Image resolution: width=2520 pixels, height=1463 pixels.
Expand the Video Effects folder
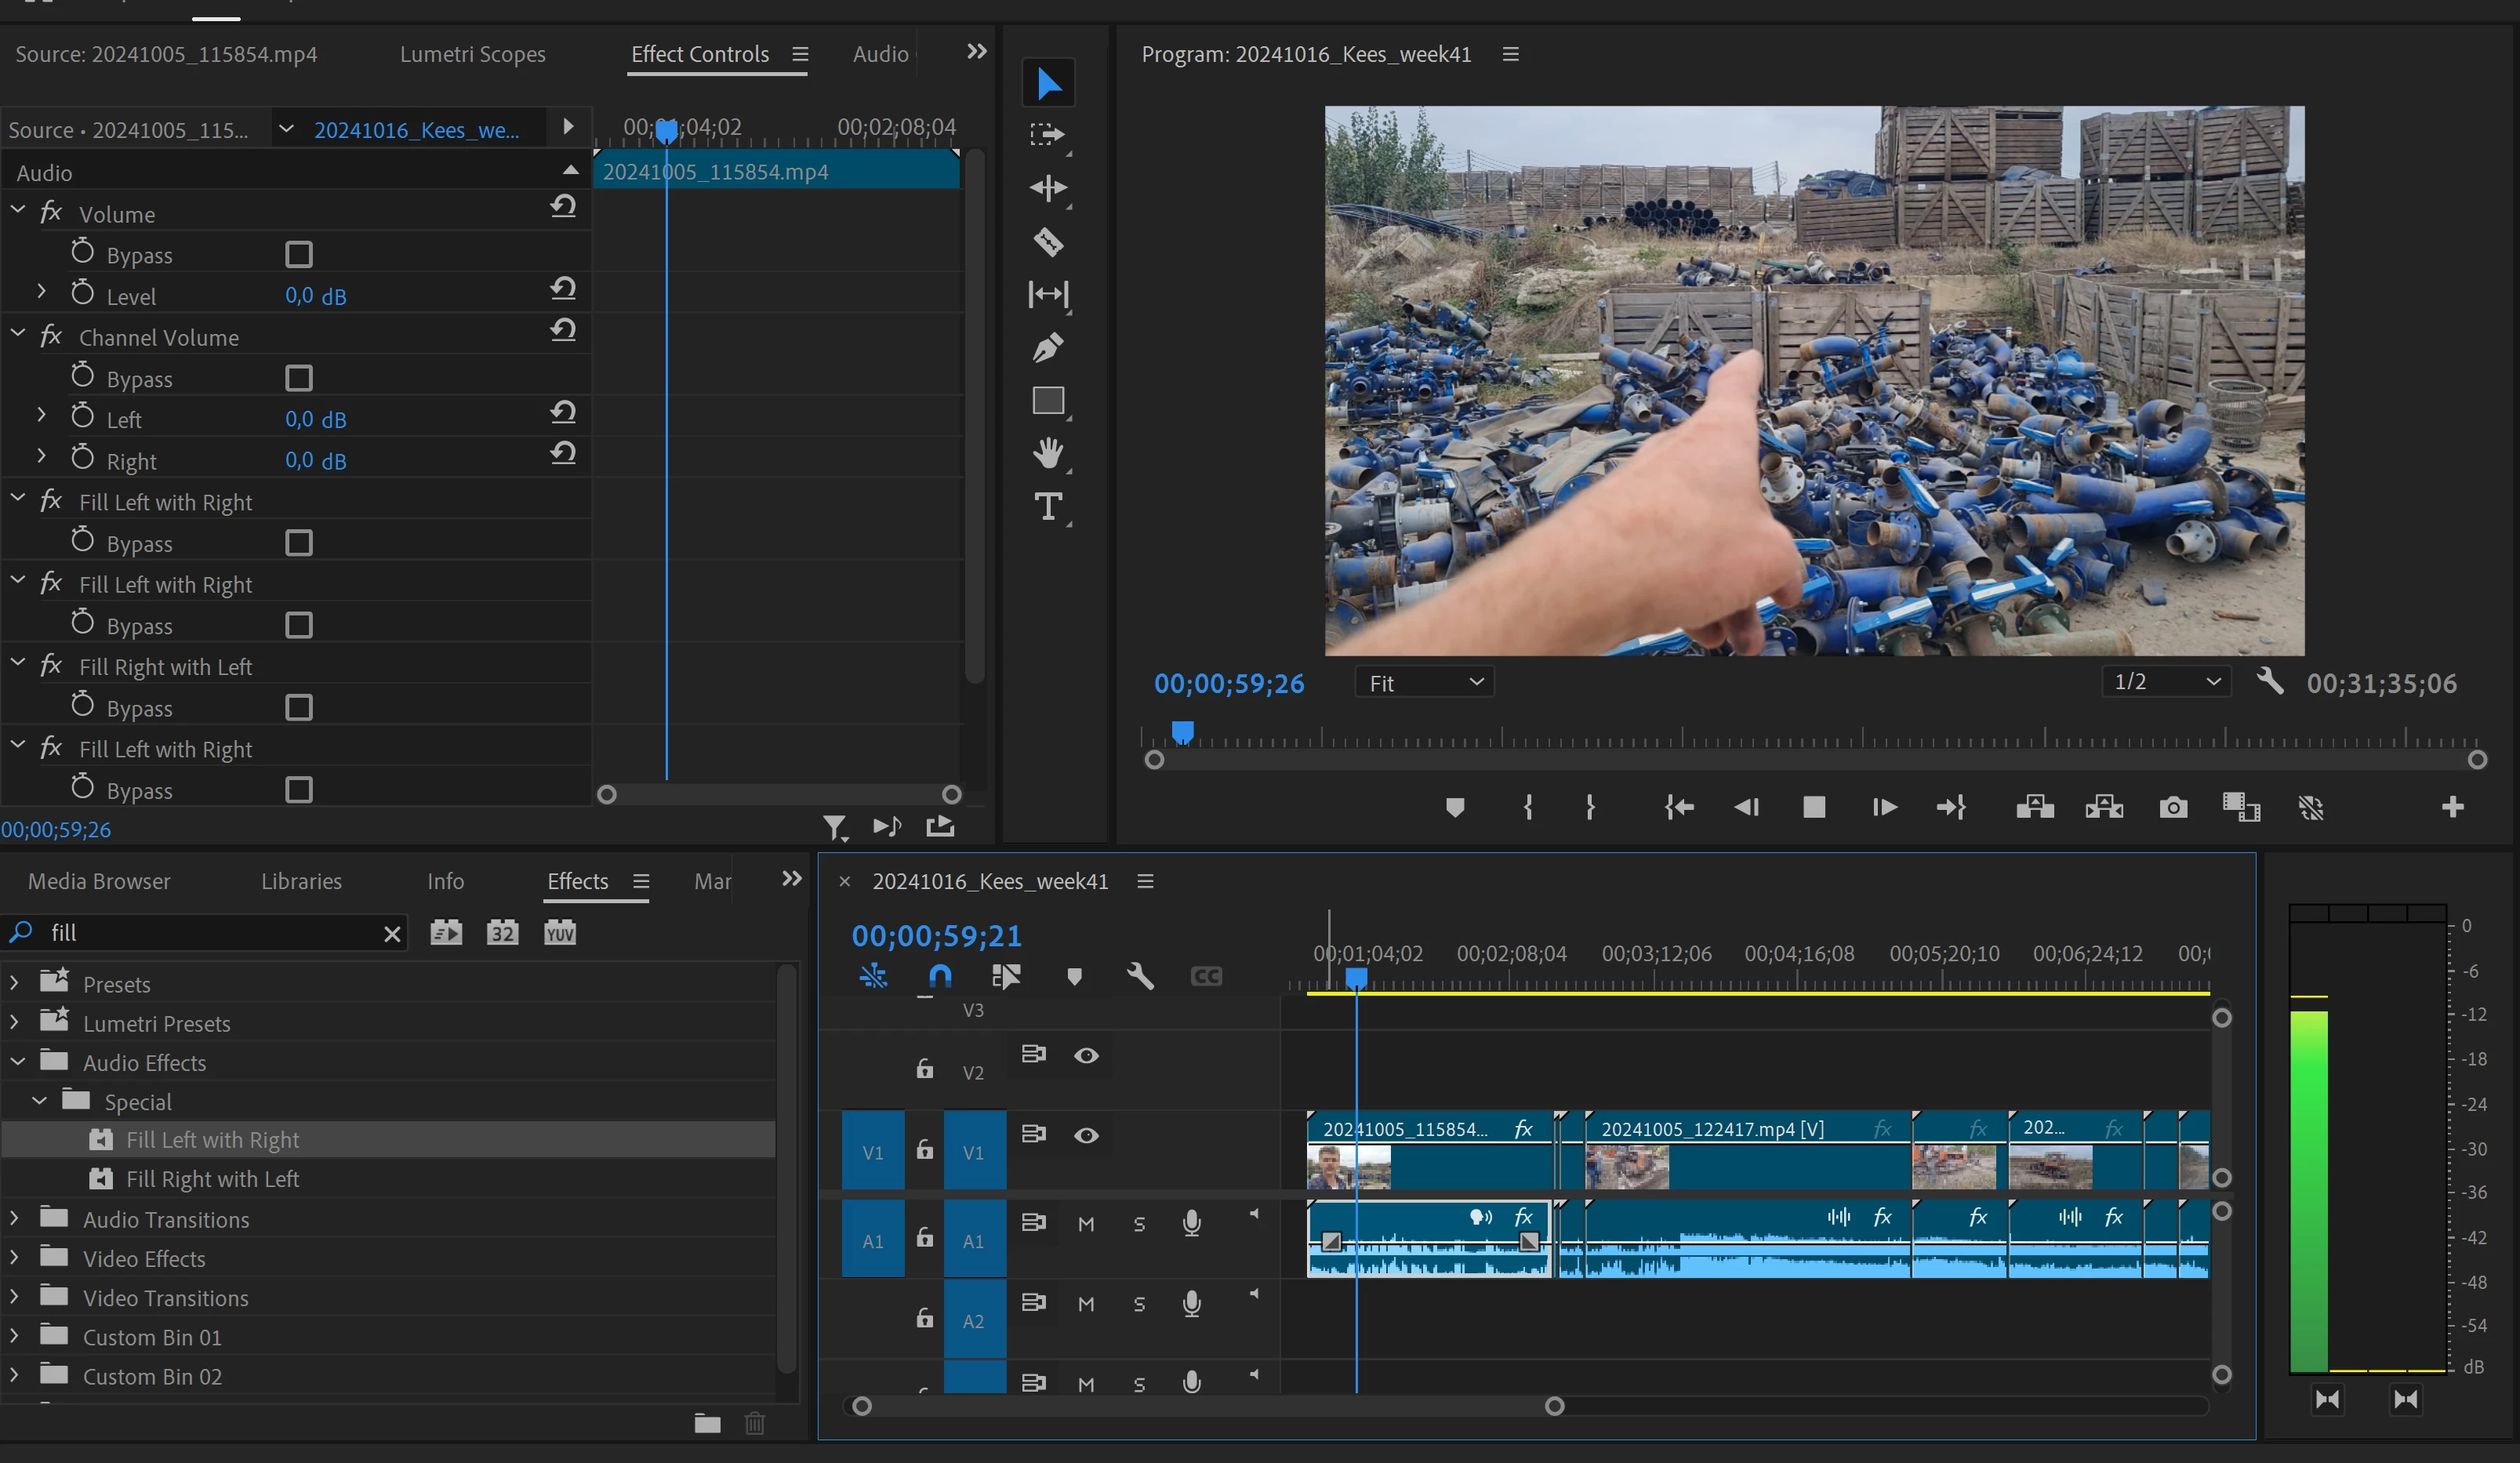click(14, 1258)
